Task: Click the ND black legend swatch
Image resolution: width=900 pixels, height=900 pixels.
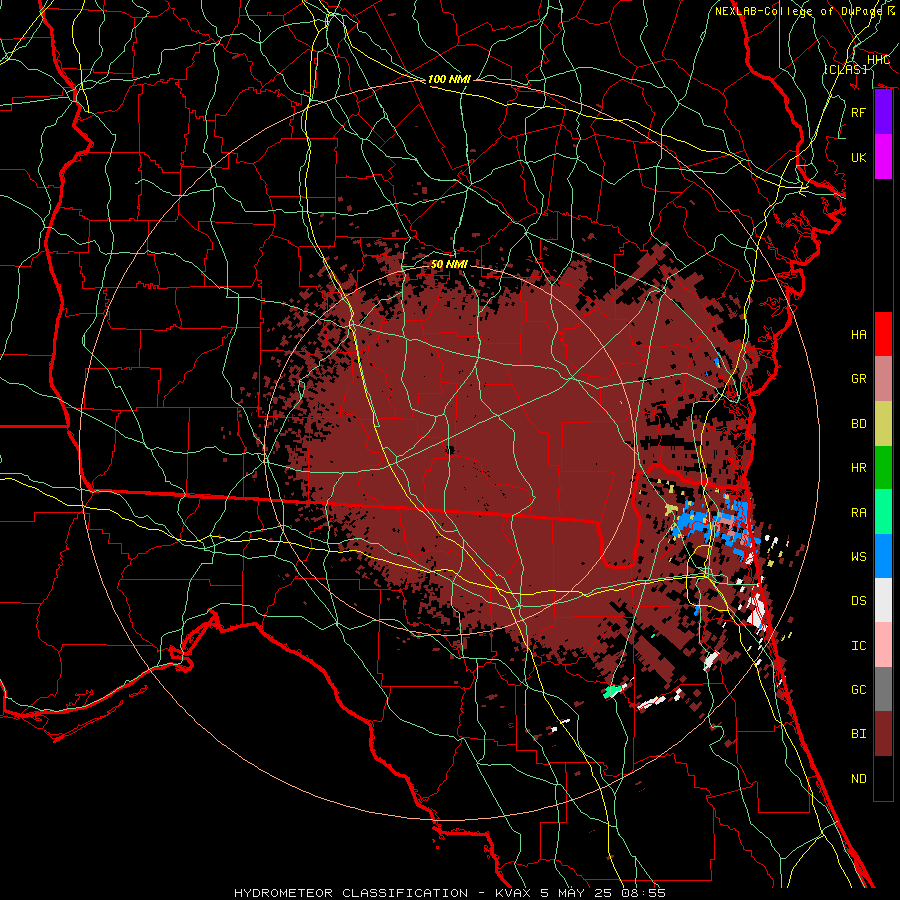Action: pyautogui.click(x=883, y=778)
